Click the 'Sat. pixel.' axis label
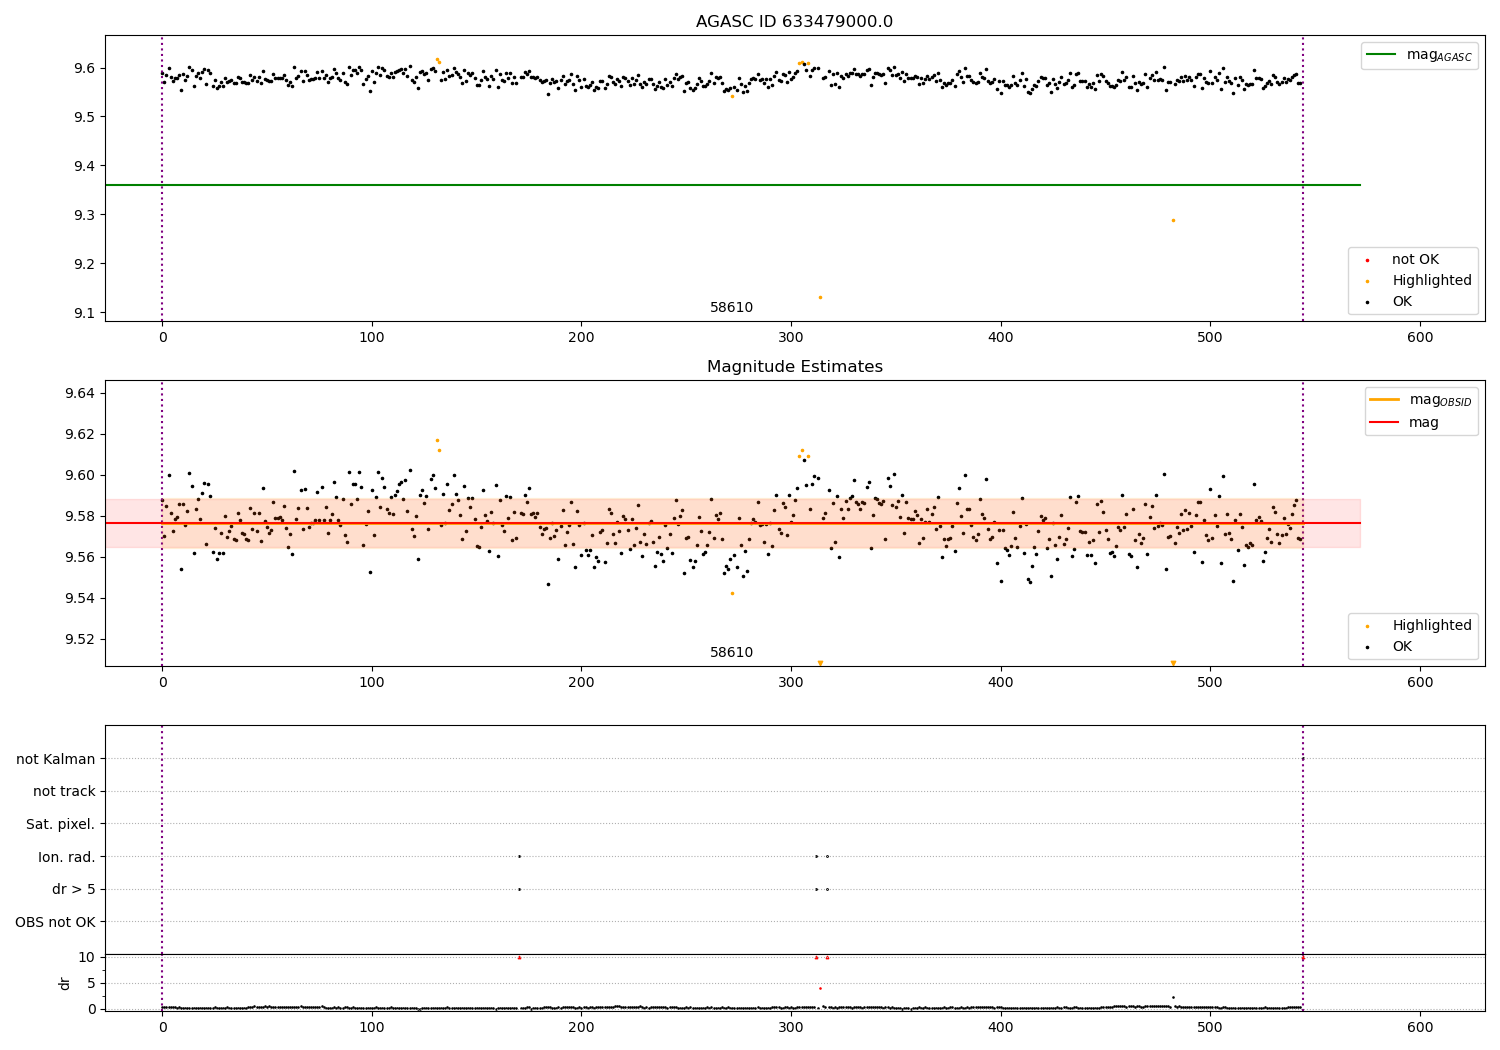 pyautogui.click(x=61, y=825)
